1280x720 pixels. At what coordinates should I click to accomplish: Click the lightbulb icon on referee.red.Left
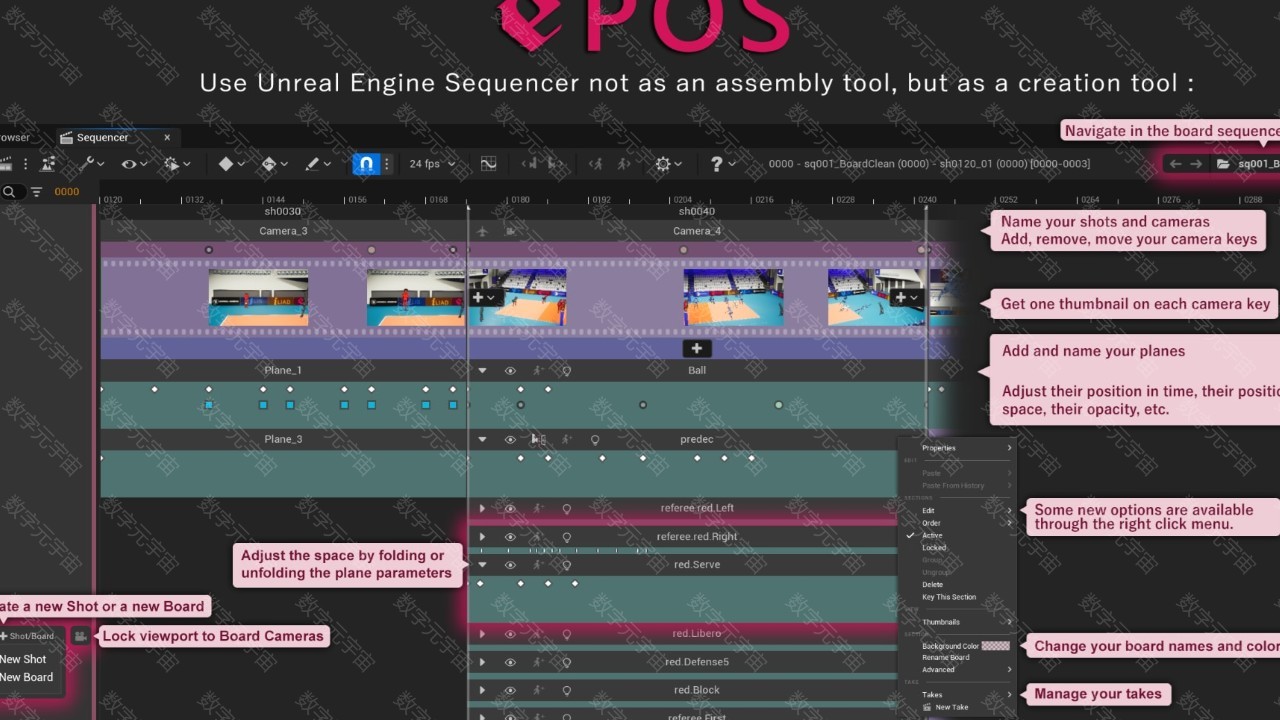click(566, 508)
